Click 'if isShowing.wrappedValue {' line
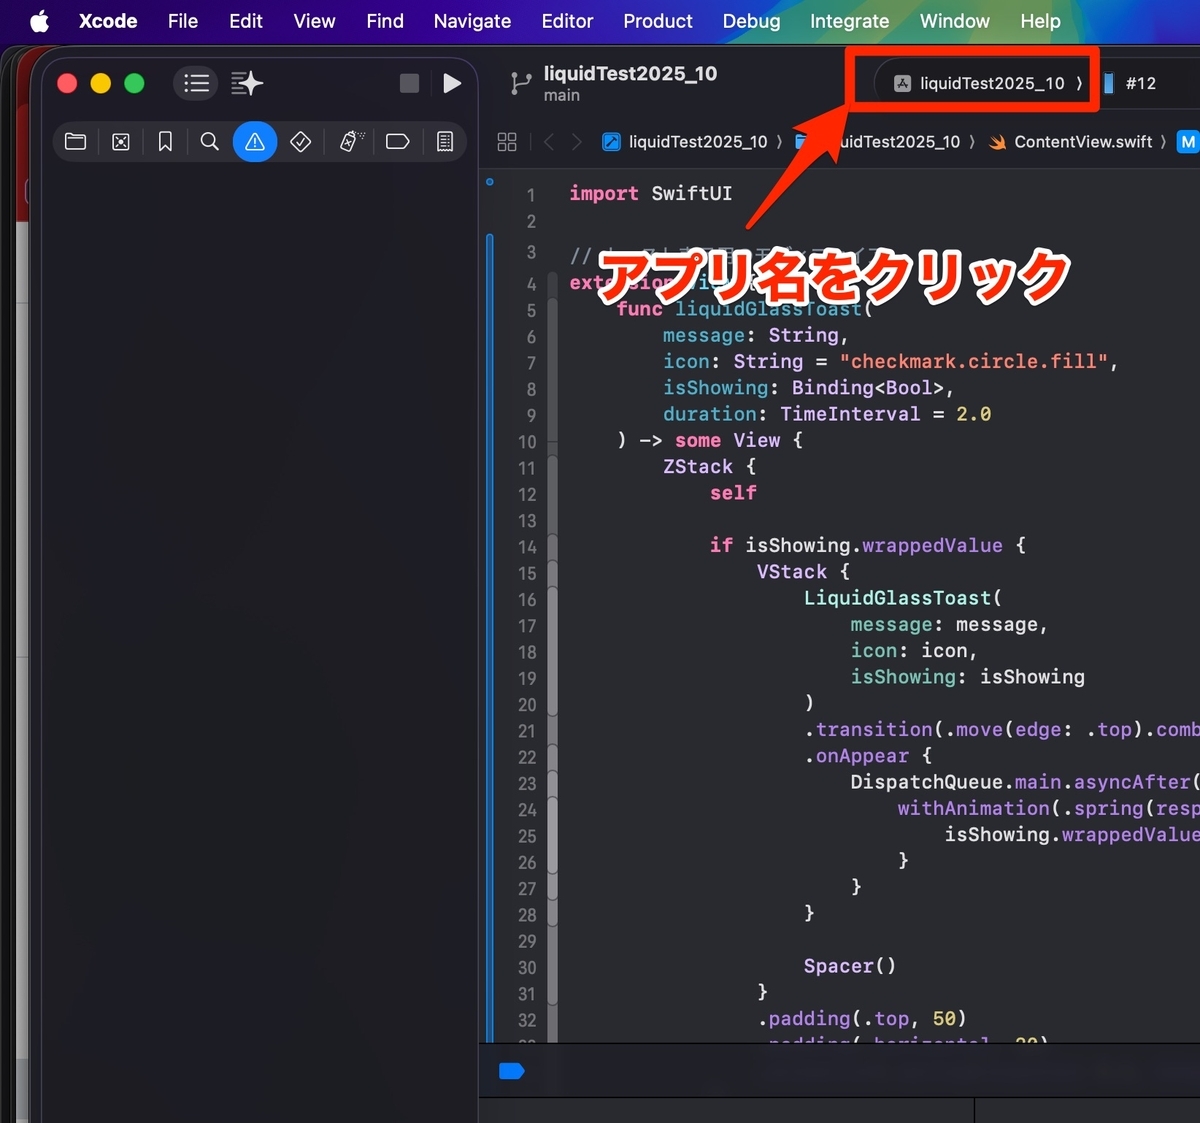This screenshot has height=1123, width=1200. pos(868,545)
